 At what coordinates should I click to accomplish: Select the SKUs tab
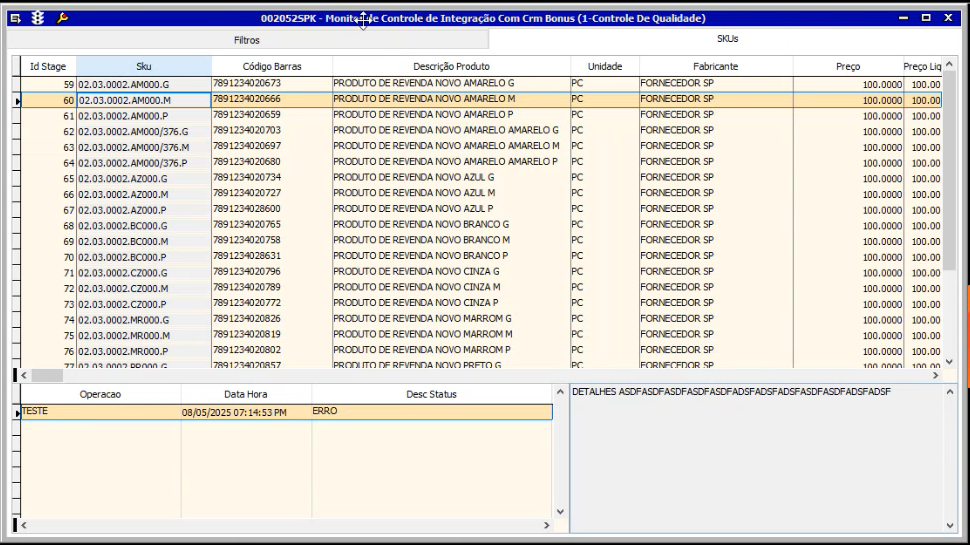[x=728, y=39]
